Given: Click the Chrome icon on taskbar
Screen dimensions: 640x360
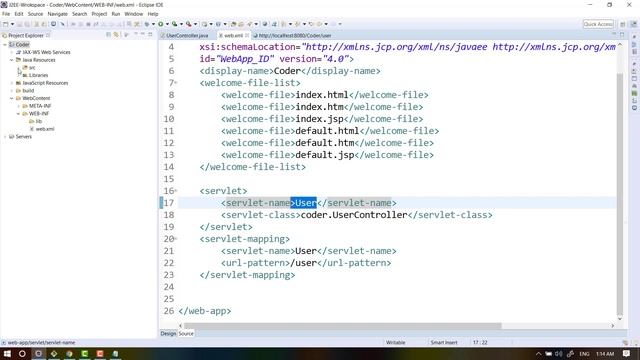Looking at the screenshot, I should point(69,354).
